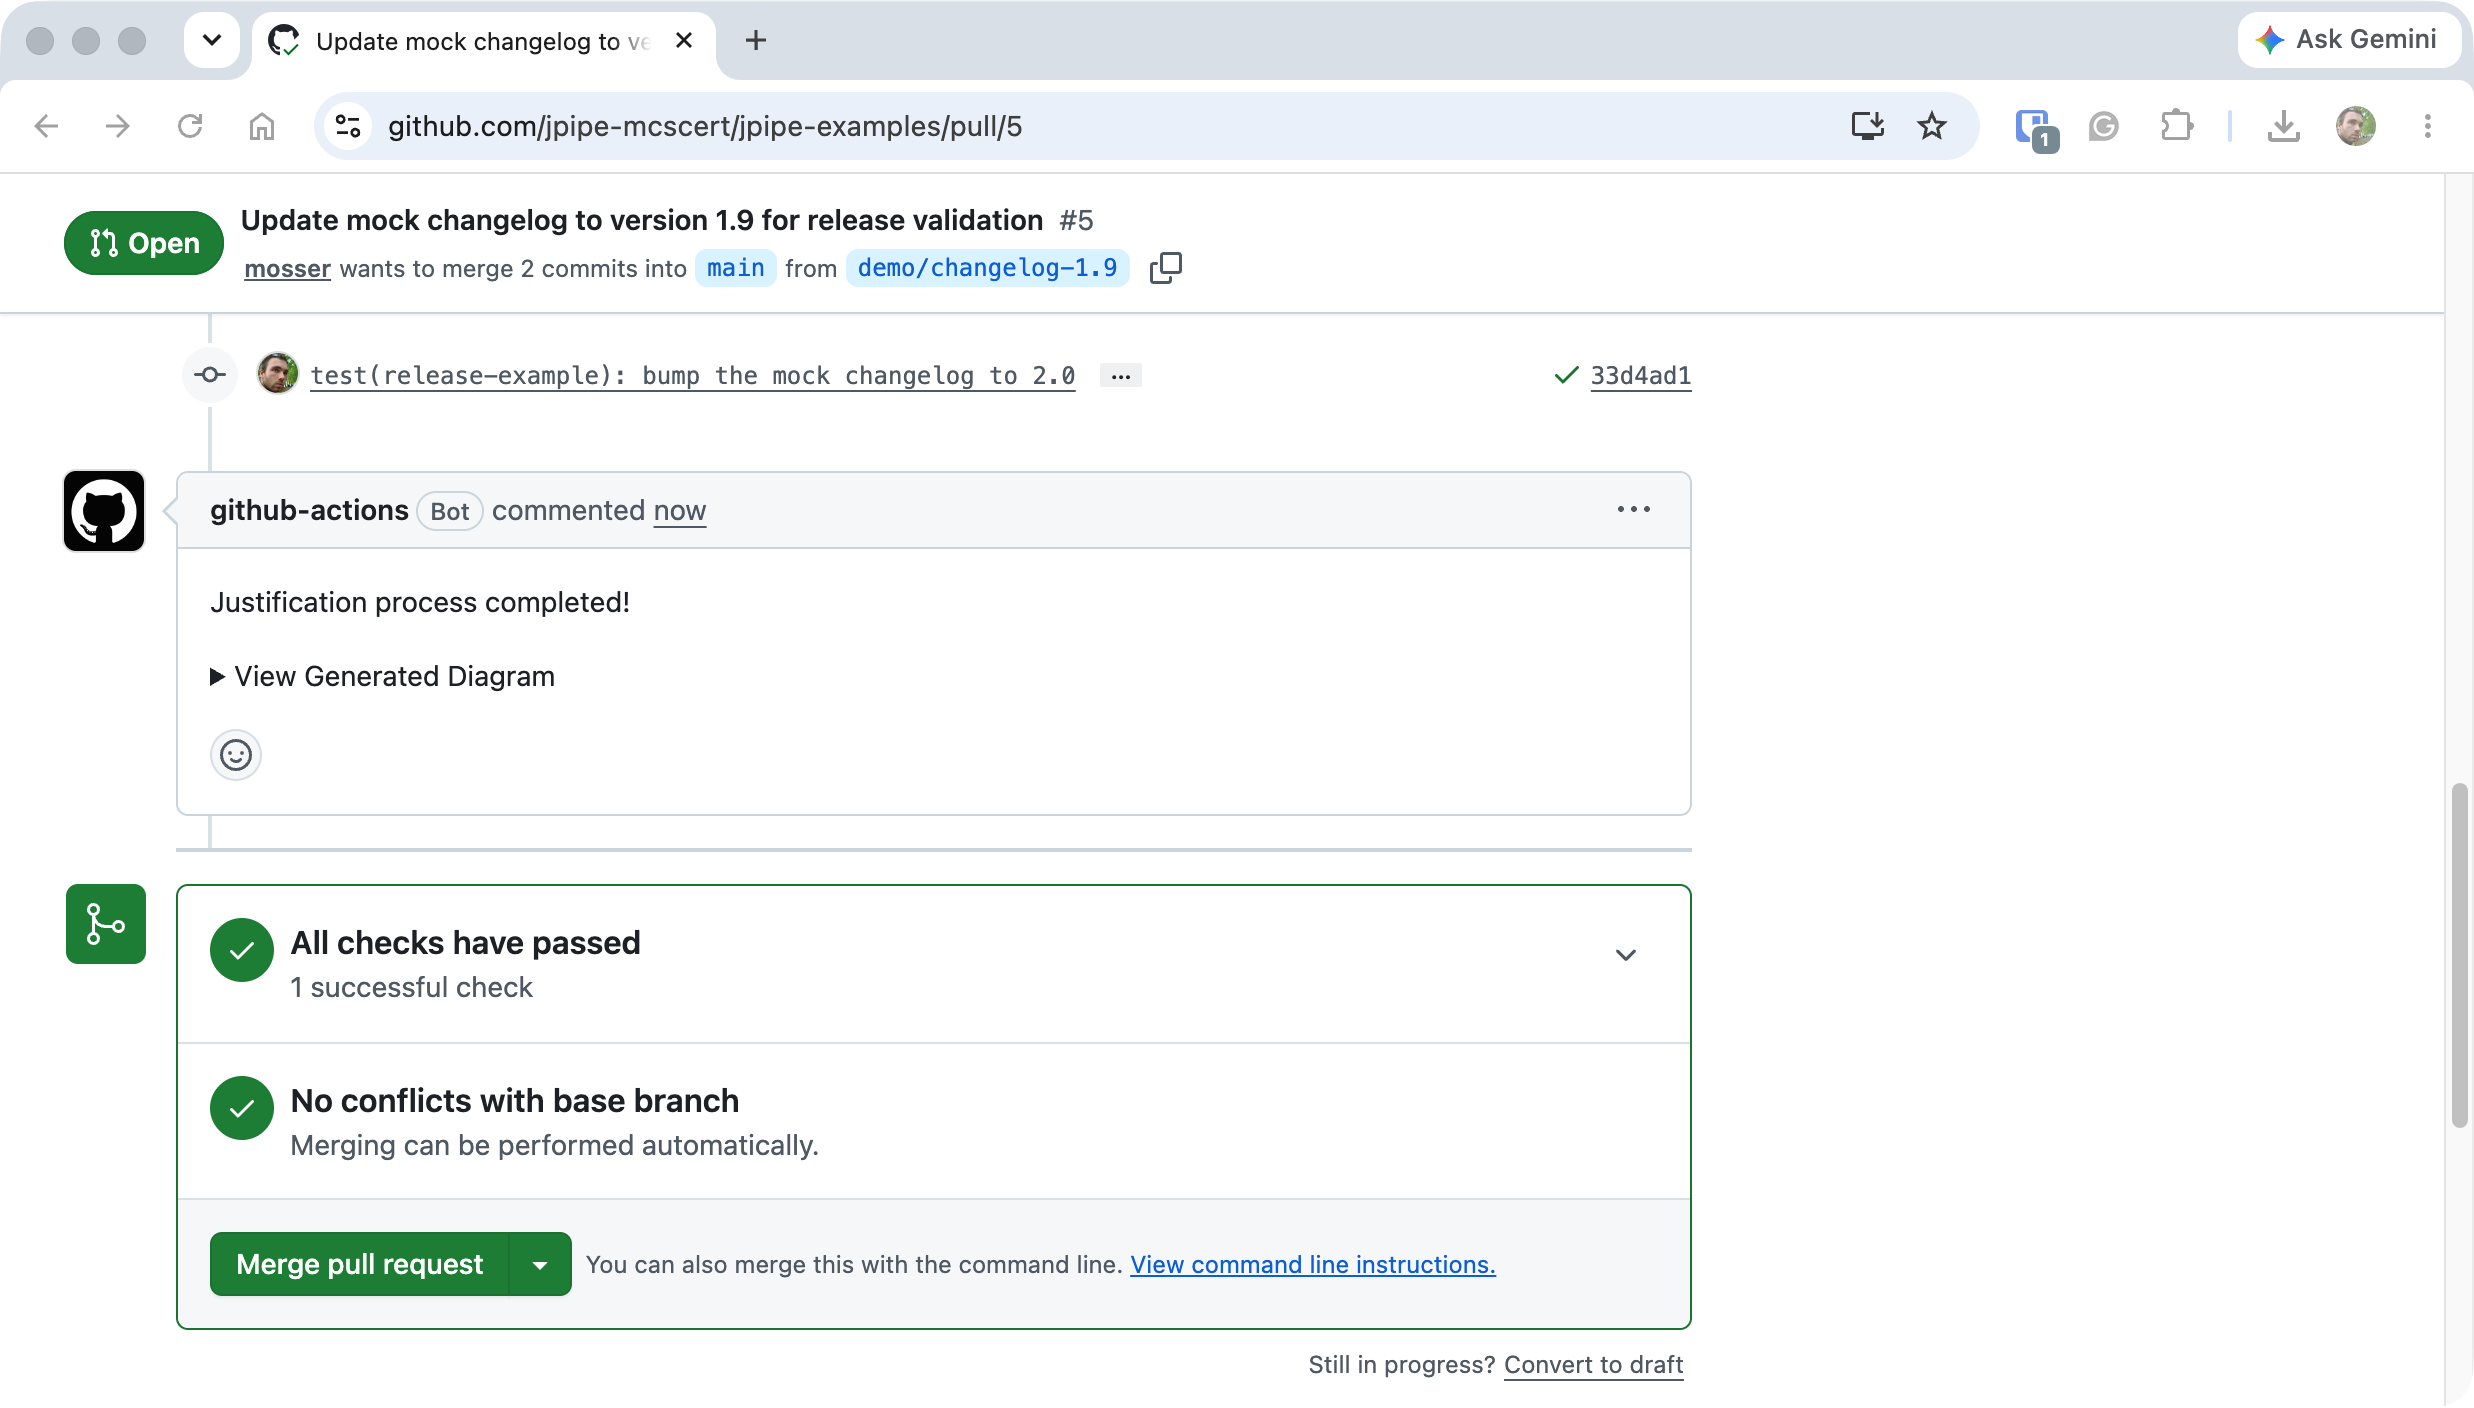Open site information icon in address bar
This screenshot has width=2474, height=1408.
point(348,126)
